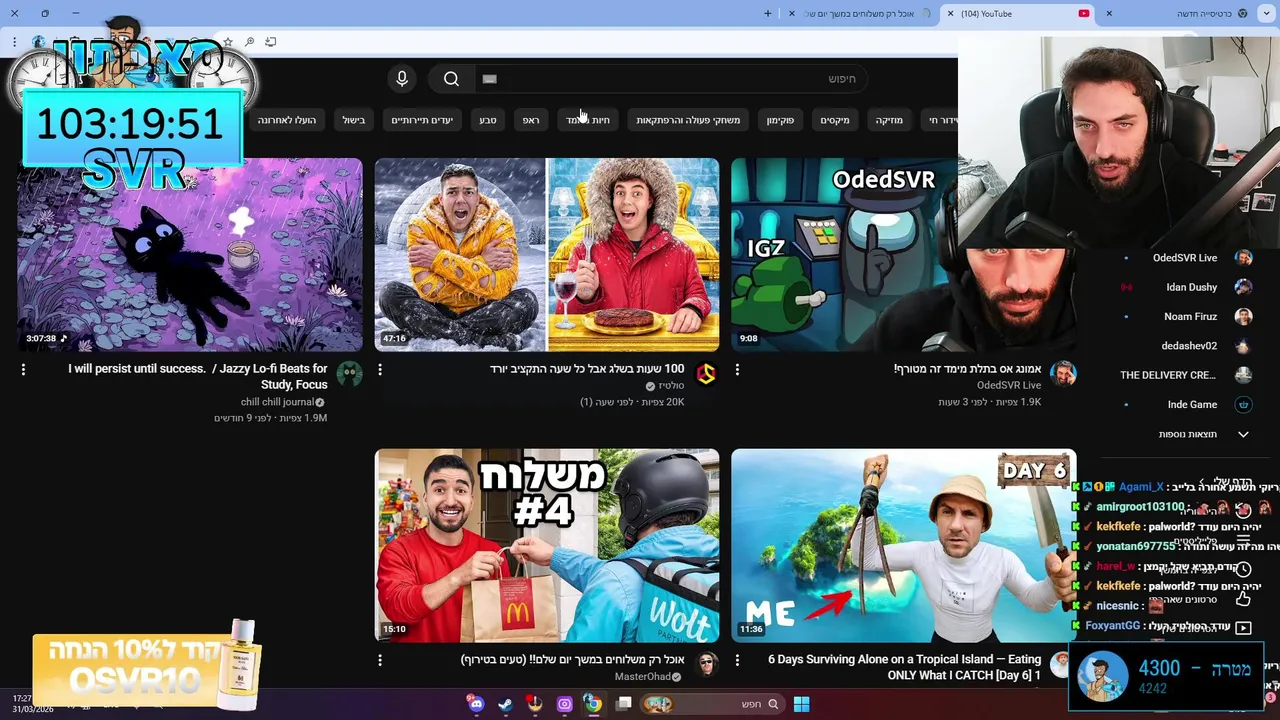Open Google Chrome from the taskbar
This screenshot has height=720, width=1280.
594,704
